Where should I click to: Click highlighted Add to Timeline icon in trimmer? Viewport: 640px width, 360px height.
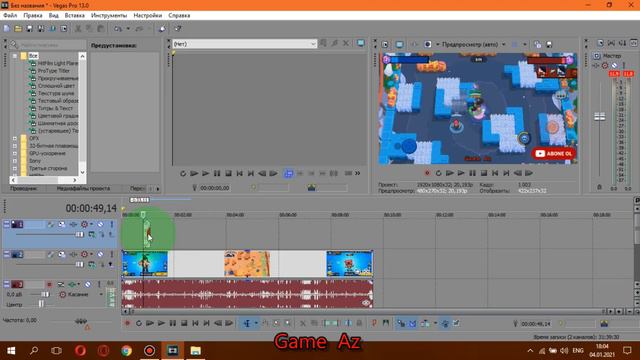pyautogui.click(x=288, y=173)
